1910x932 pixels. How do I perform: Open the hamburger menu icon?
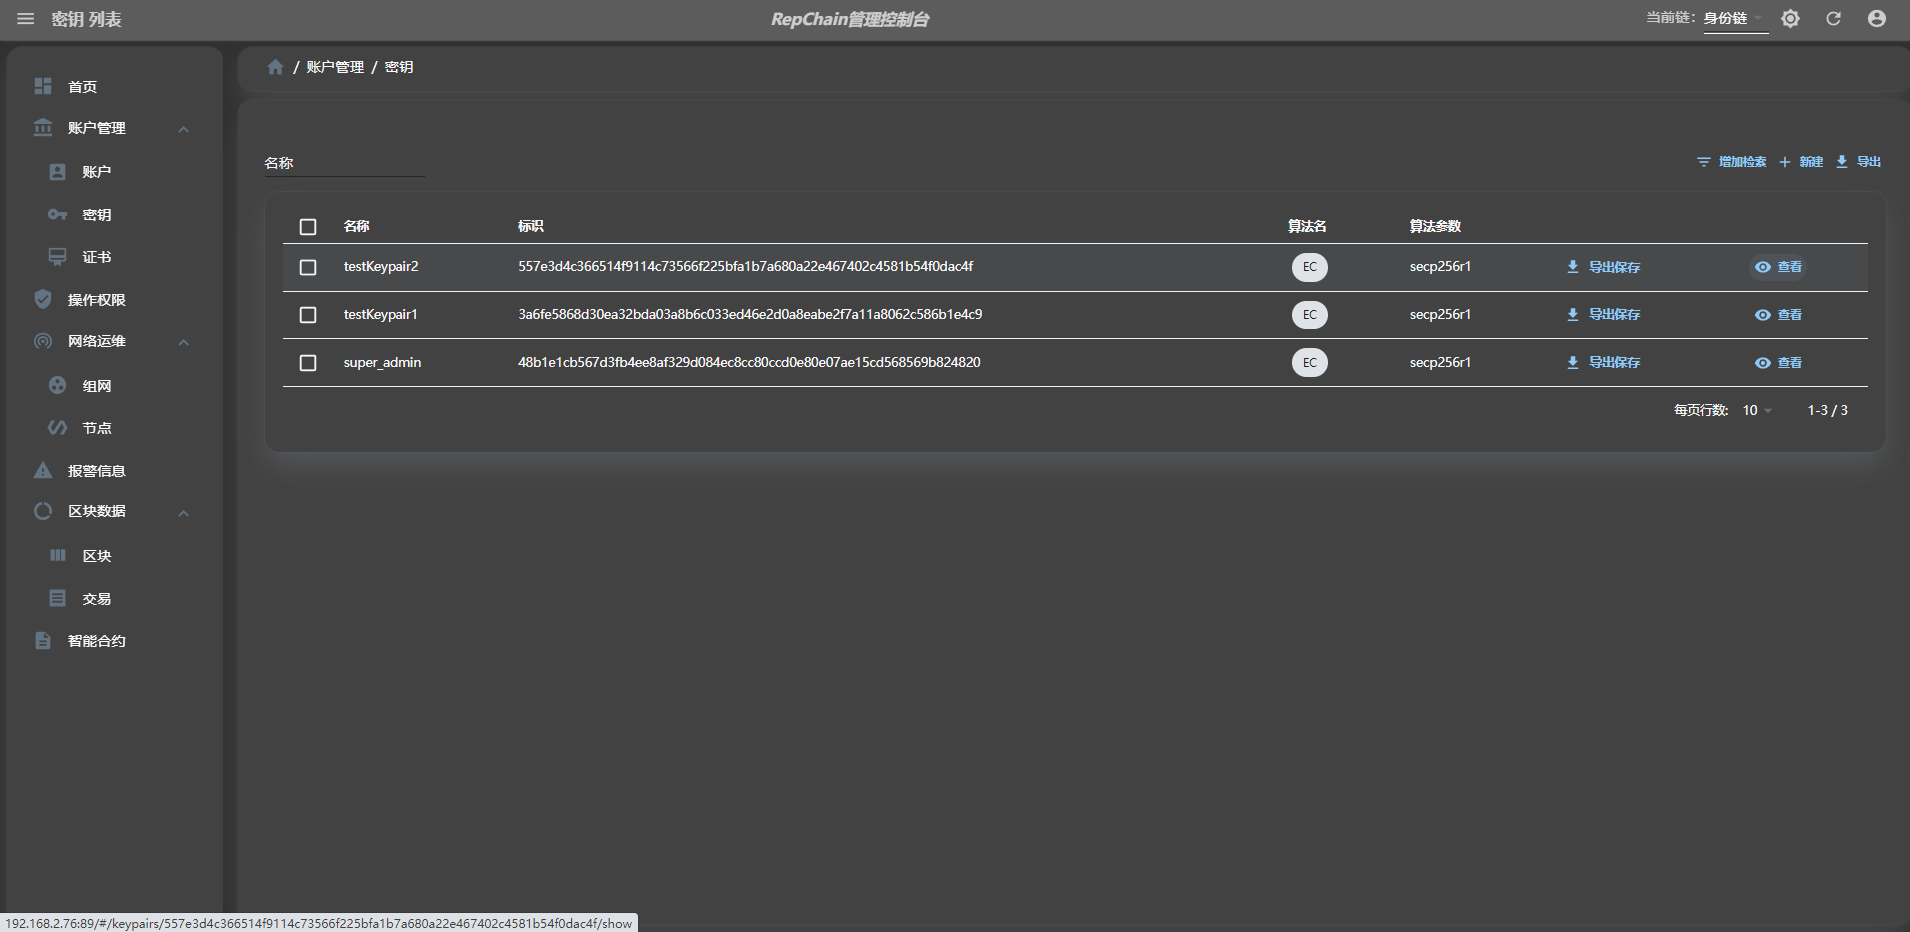point(26,19)
